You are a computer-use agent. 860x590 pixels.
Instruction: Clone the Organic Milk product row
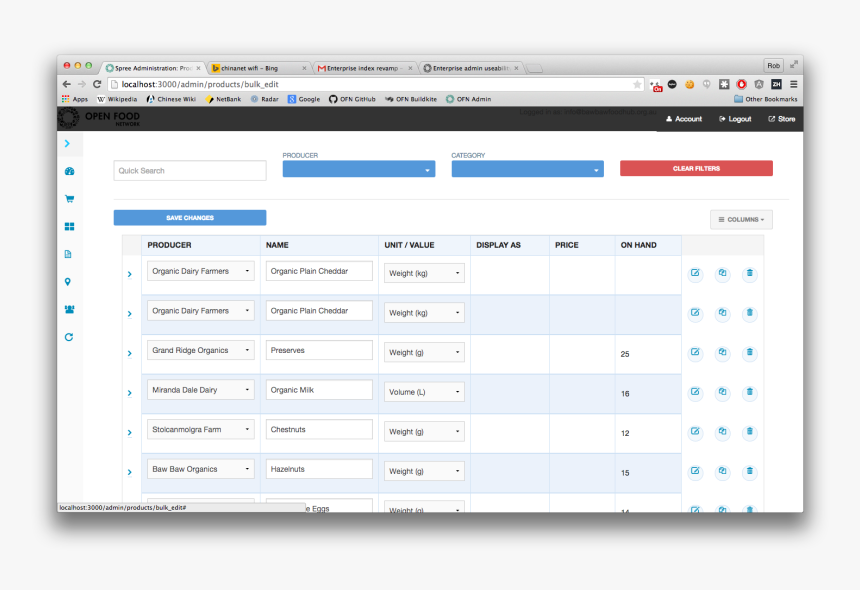[722, 392]
